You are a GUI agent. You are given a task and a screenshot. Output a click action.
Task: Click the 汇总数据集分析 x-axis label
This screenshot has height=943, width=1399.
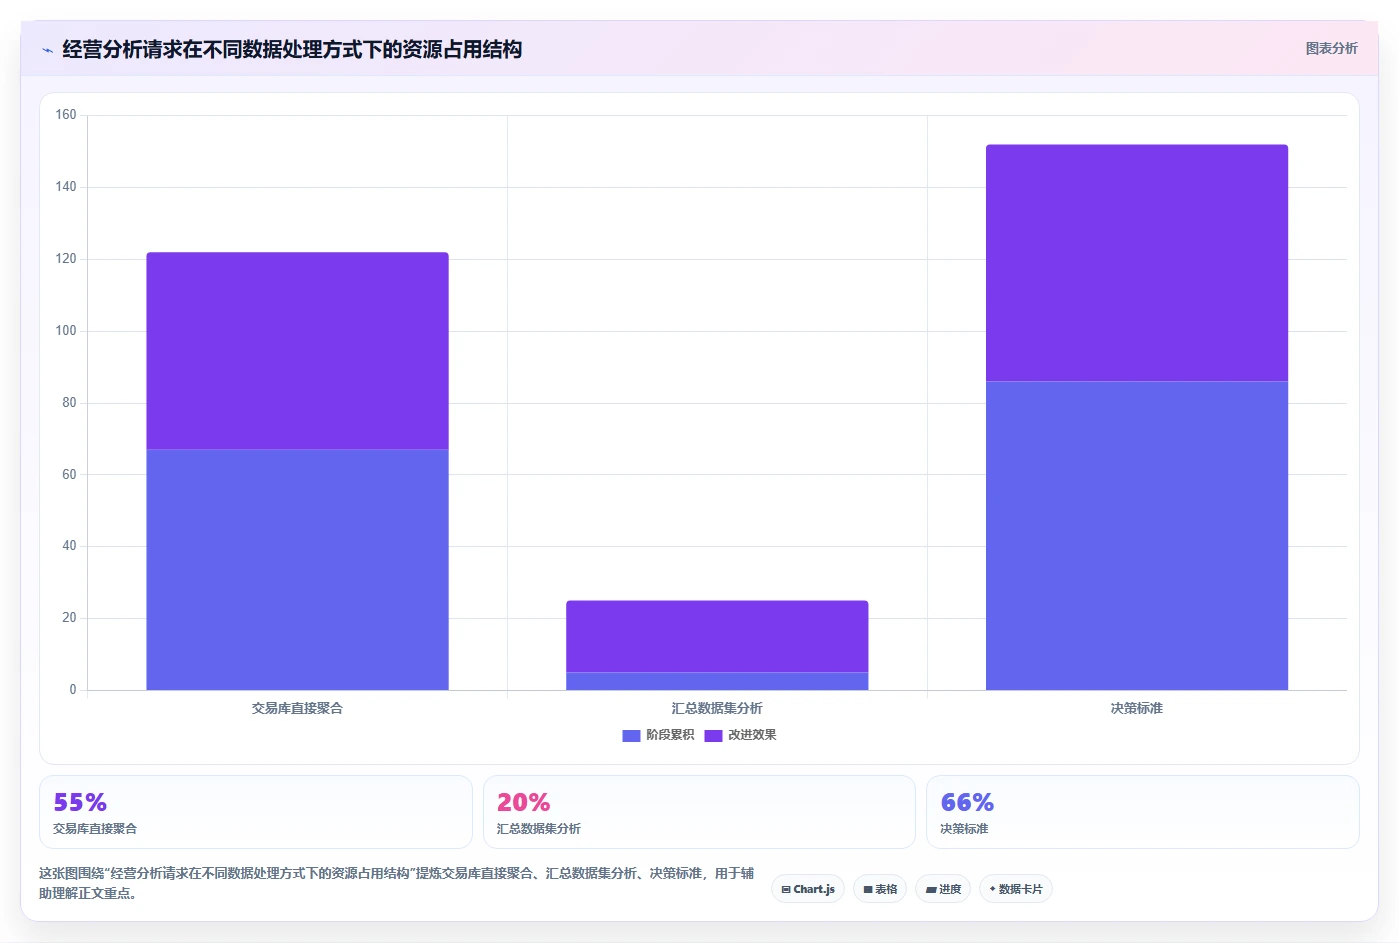tap(717, 708)
